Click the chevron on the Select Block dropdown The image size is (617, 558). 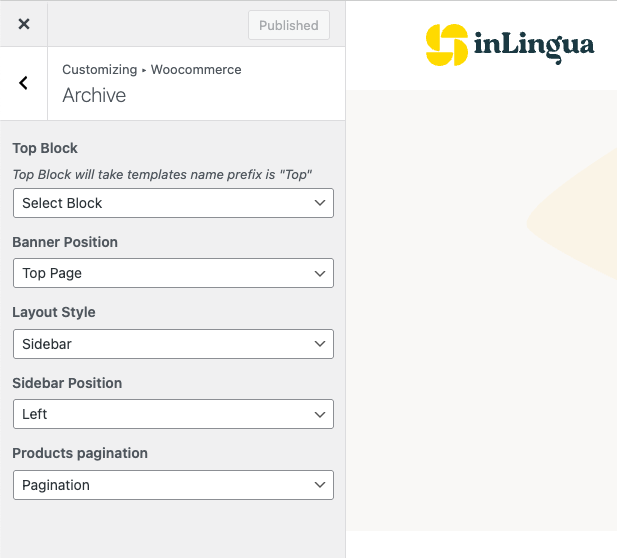point(320,203)
